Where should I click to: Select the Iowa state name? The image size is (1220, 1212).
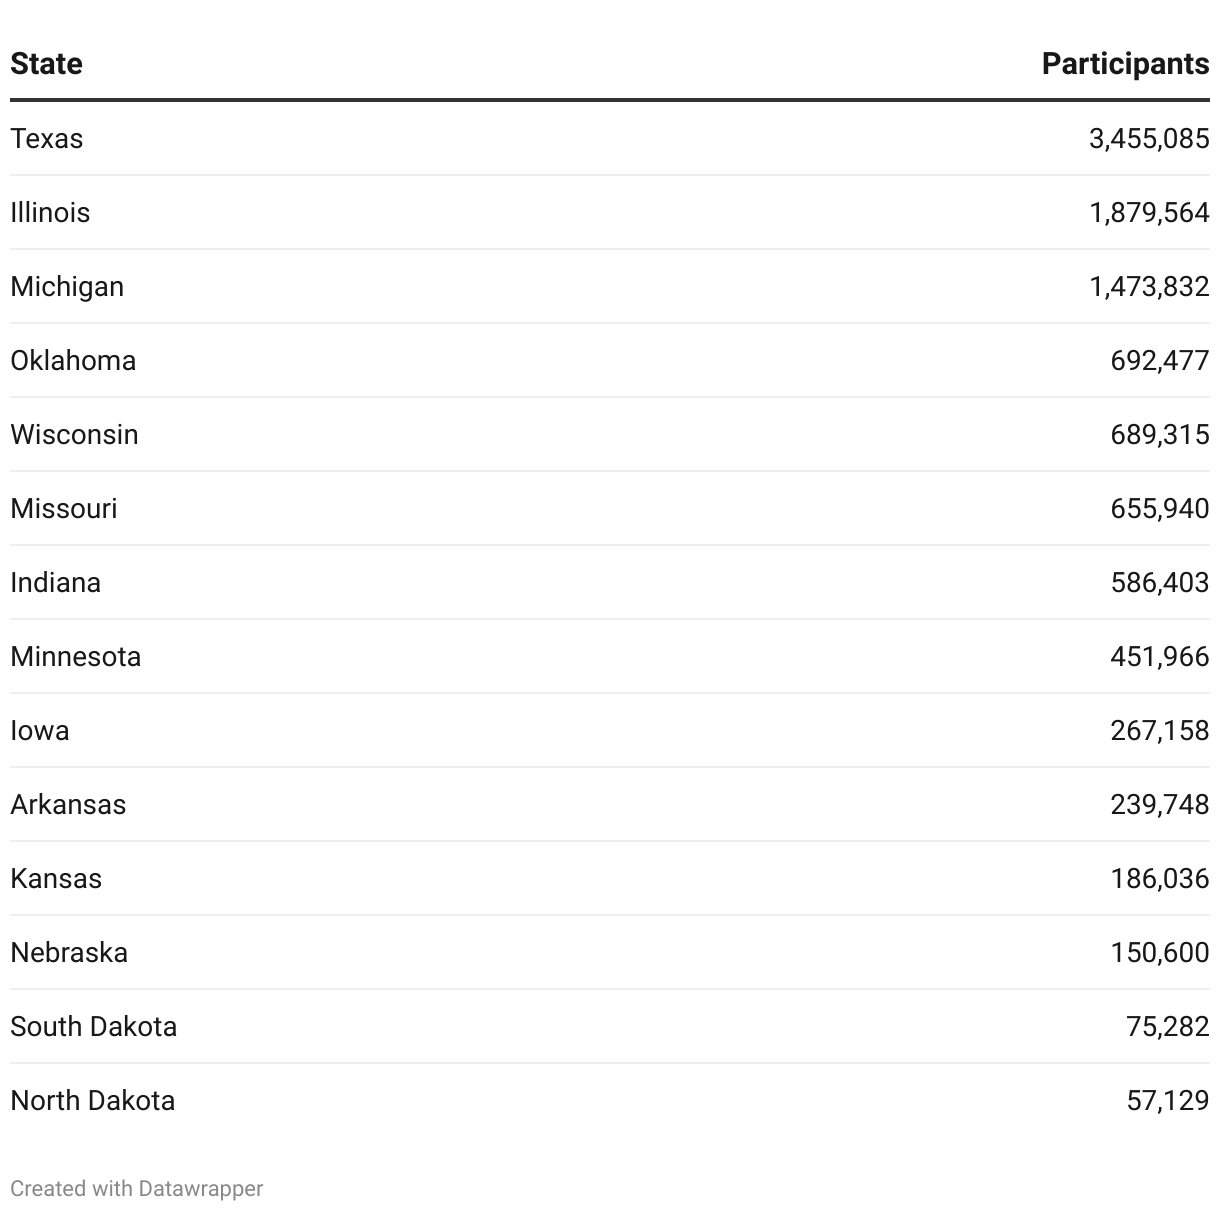40,730
